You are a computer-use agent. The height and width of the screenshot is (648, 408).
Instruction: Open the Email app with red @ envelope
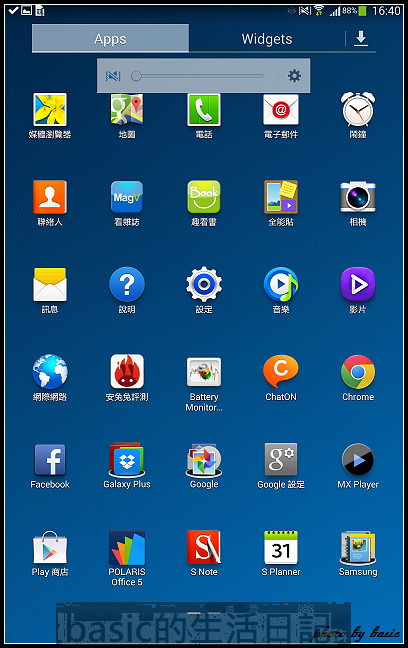point(281,110)
